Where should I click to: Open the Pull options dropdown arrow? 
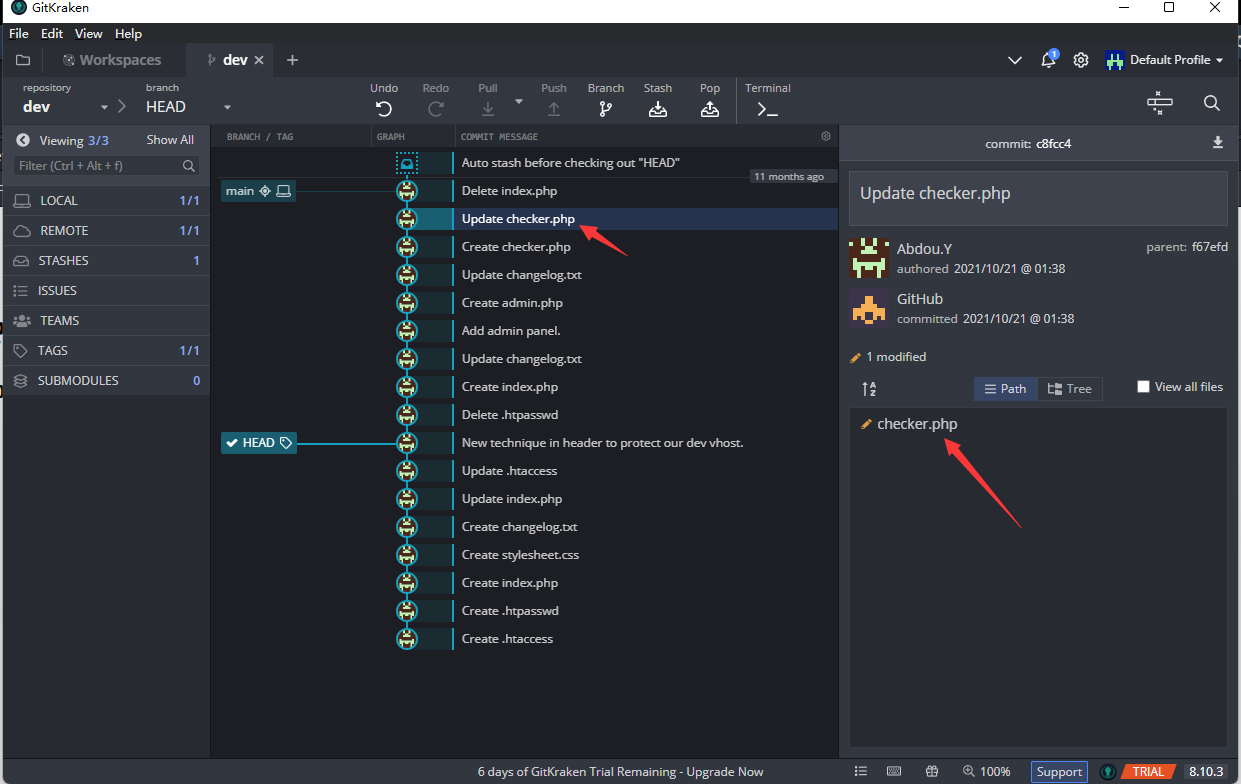(x=518, y=102)
